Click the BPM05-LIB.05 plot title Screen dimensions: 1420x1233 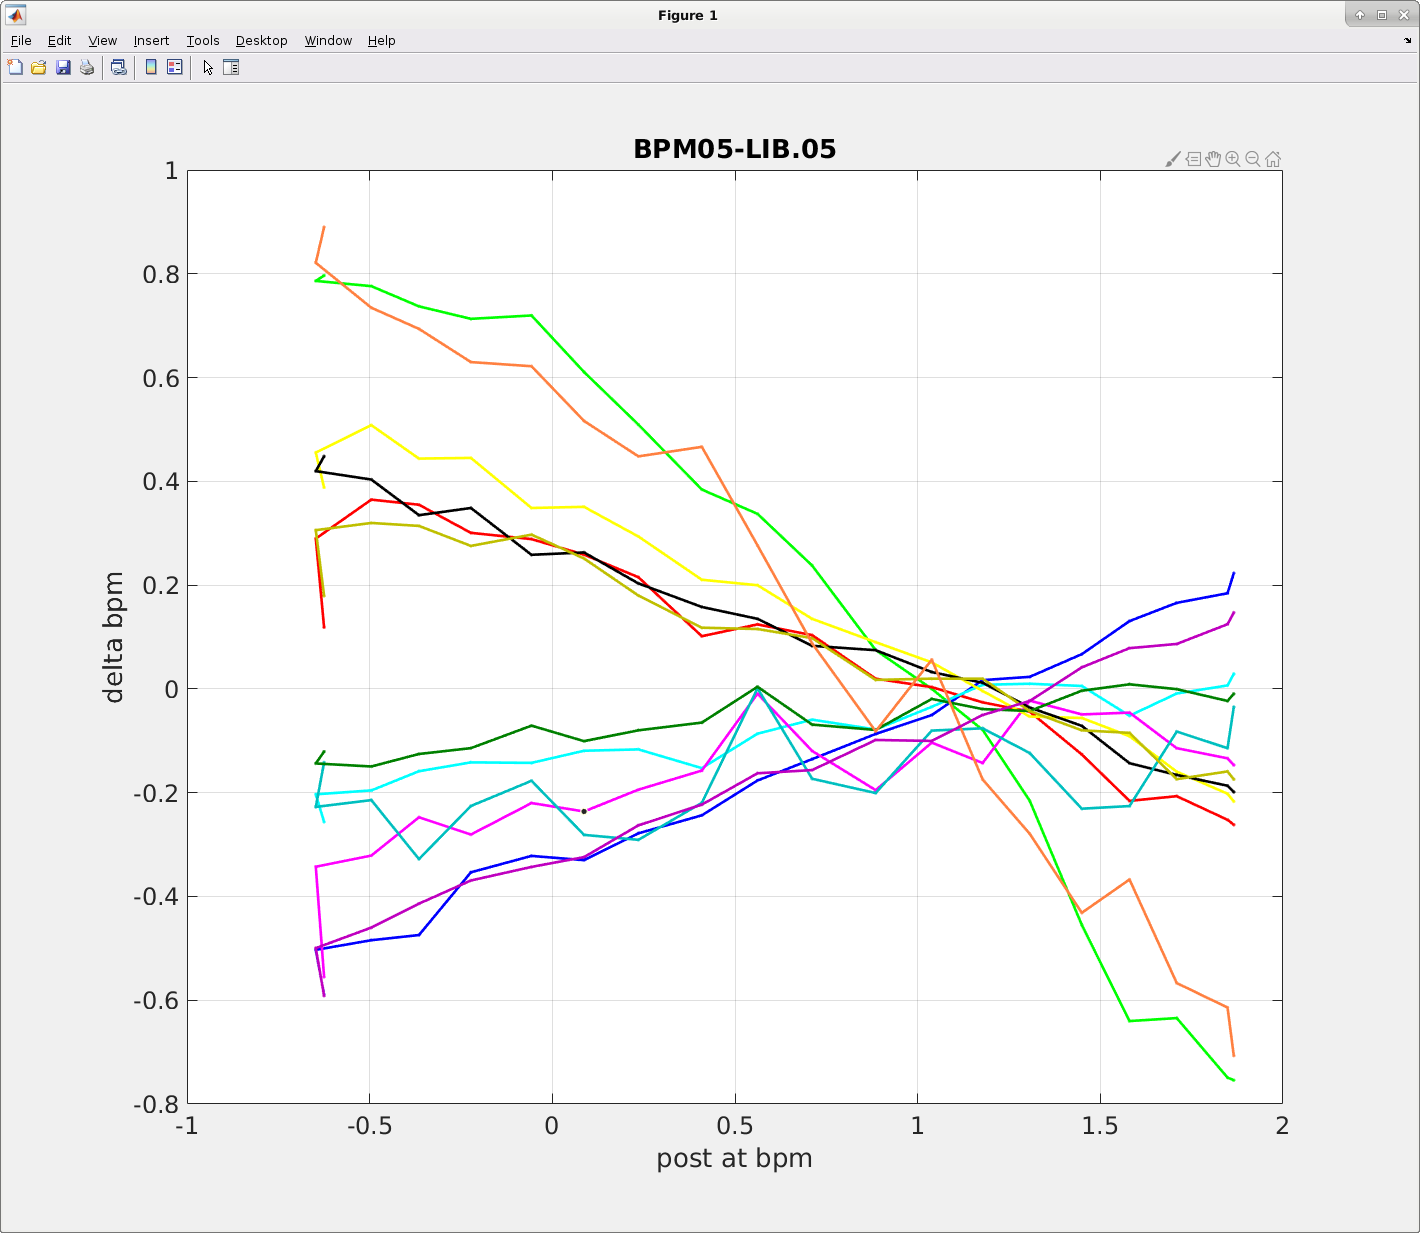click(734, 149)
